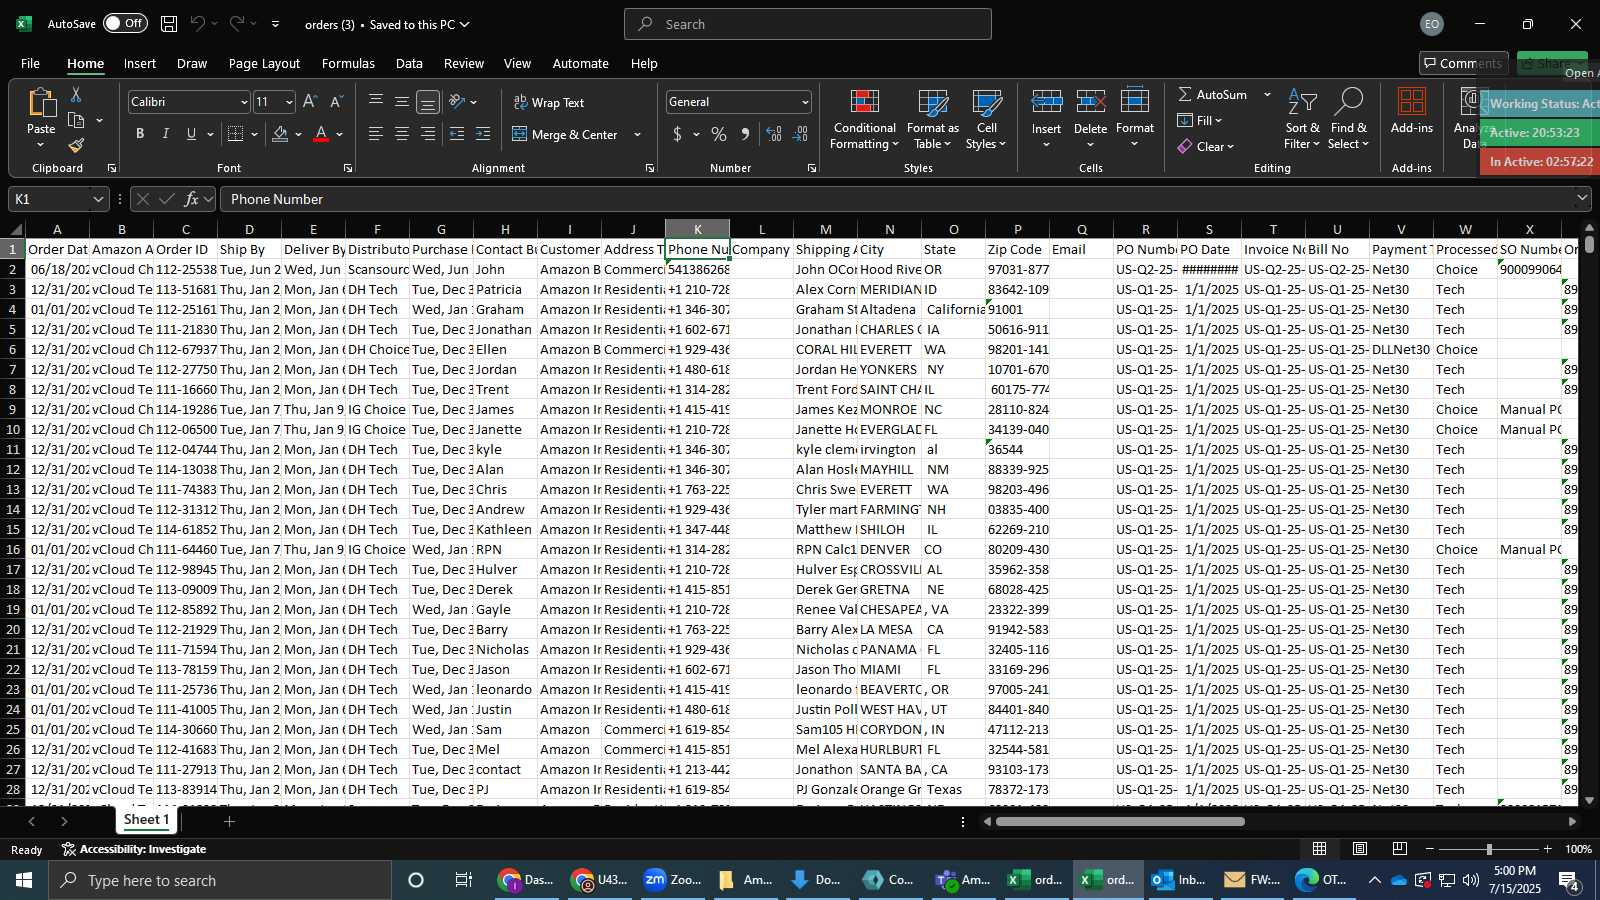Screen dimensions: 1600x900
Task: Apply Percent Style
Action: 719,134
